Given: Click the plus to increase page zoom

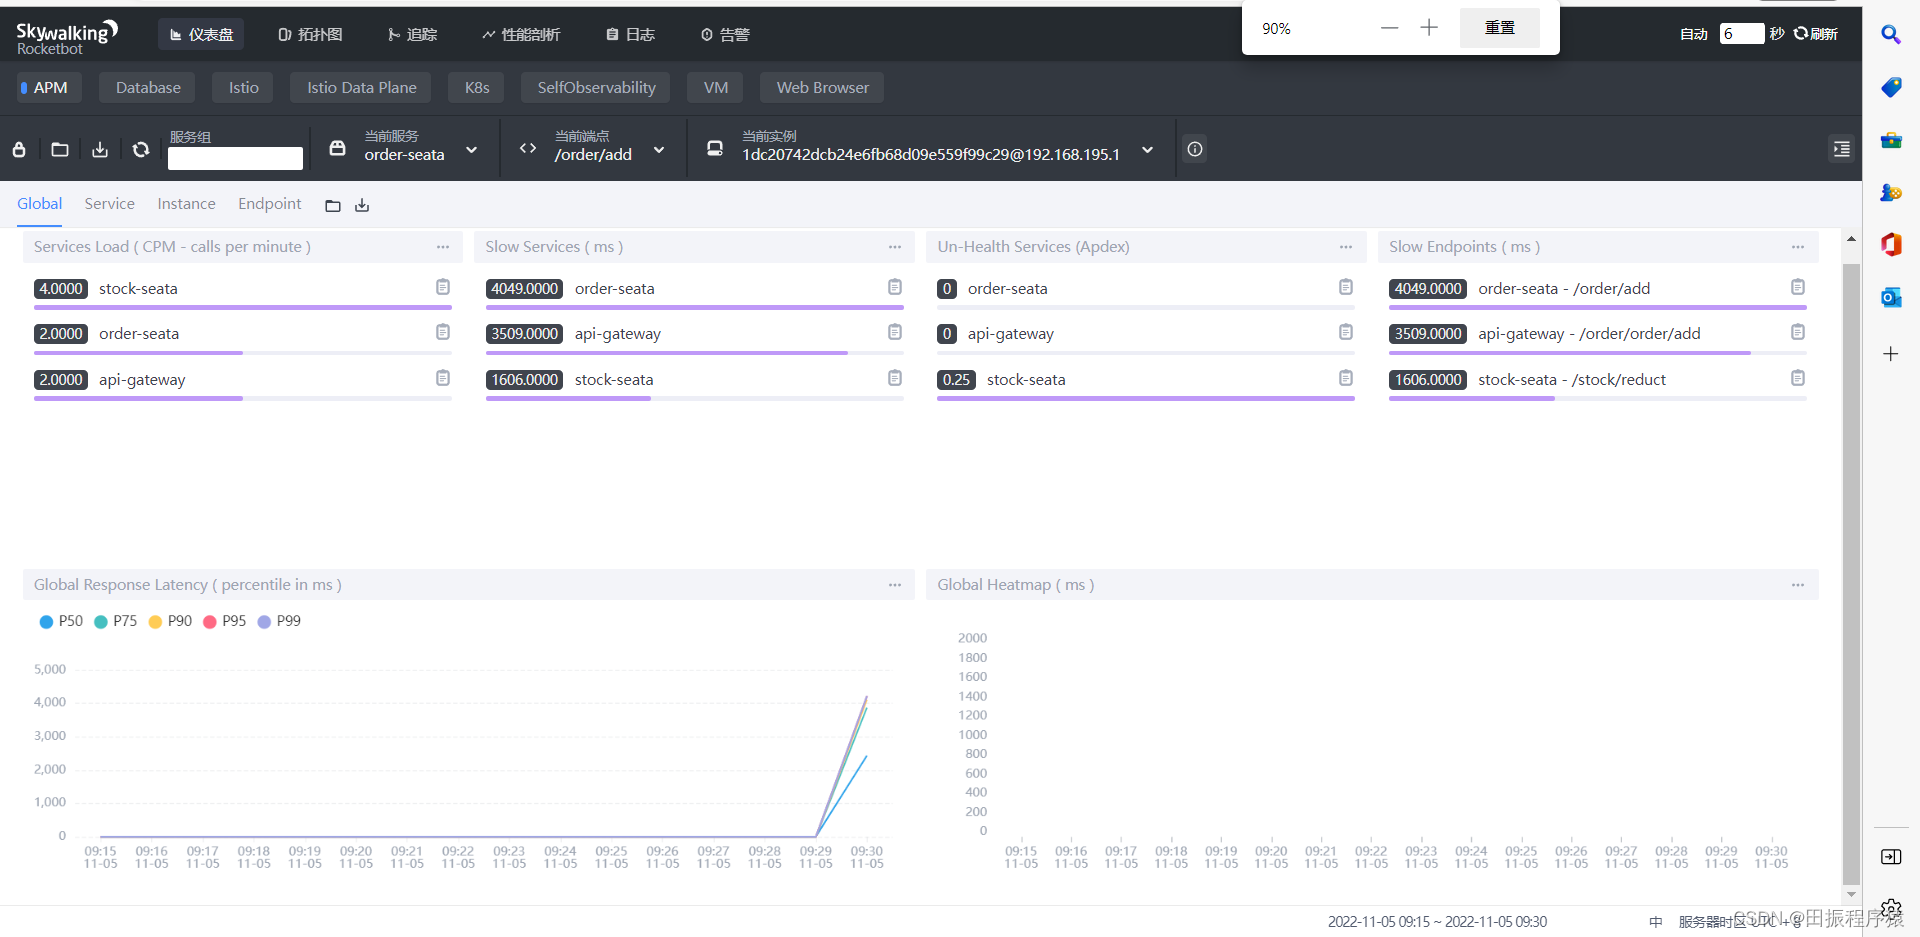Looking at the screenshot, I should pyautogui.click(x=1428, y=28).
